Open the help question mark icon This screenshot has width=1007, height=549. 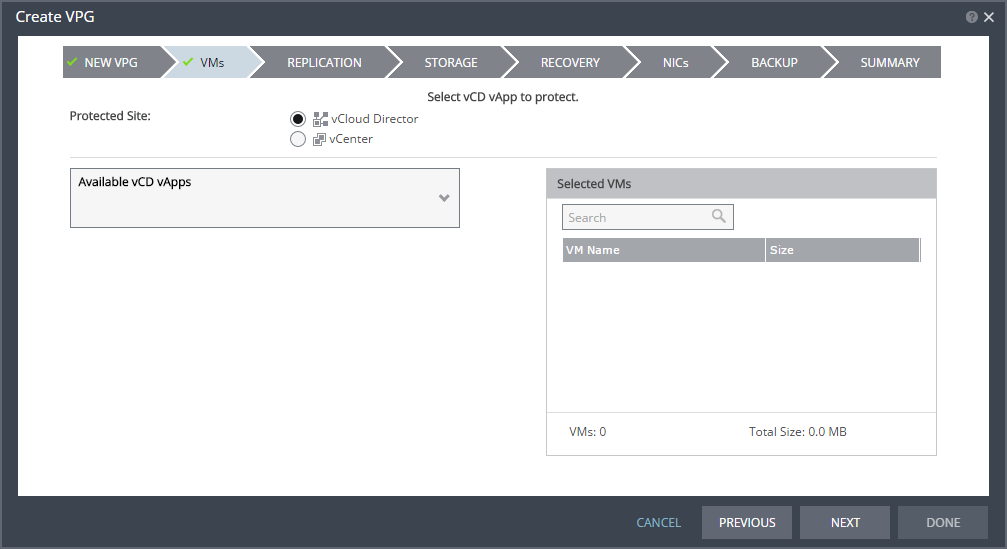[972, 17]
